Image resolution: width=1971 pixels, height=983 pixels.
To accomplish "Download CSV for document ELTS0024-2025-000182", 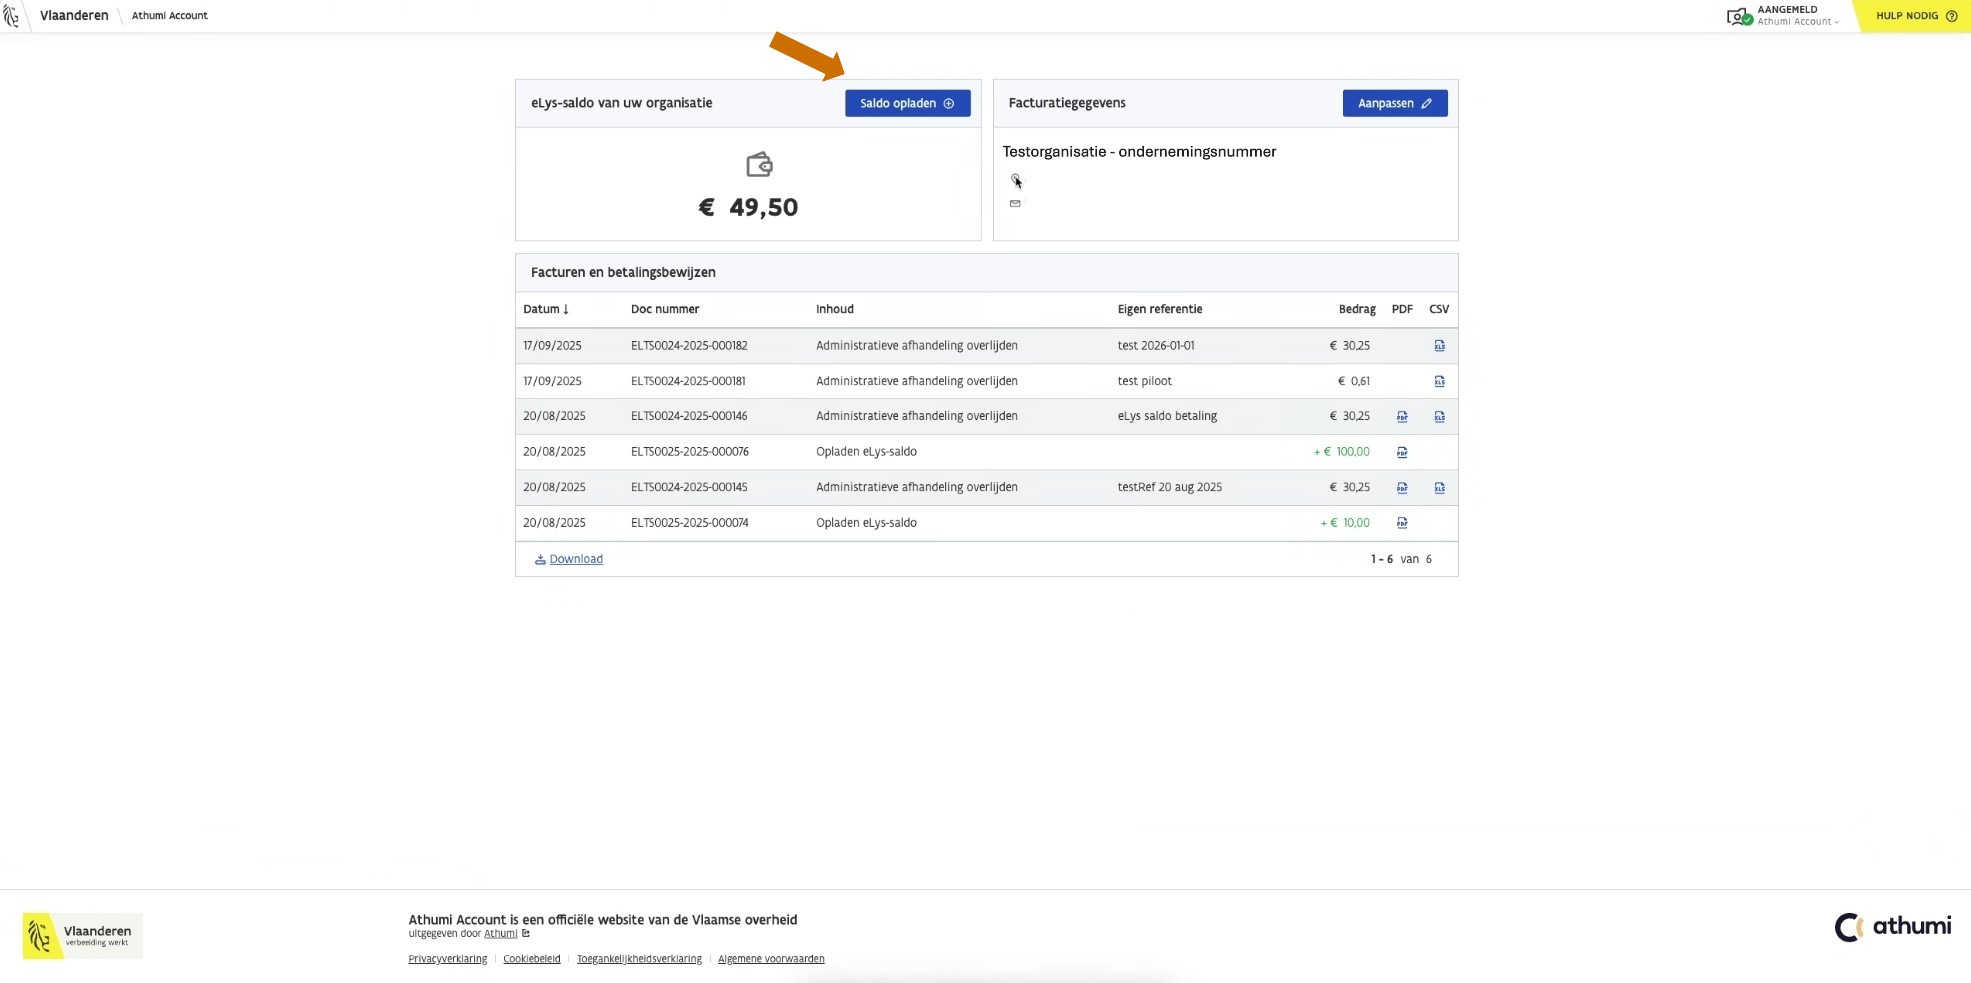I will pos(1439,346).
